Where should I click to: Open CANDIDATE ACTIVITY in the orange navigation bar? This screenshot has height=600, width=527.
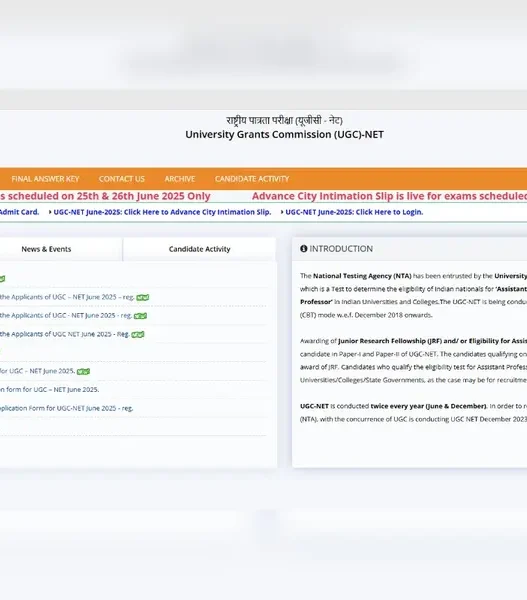tap(252, 179)
